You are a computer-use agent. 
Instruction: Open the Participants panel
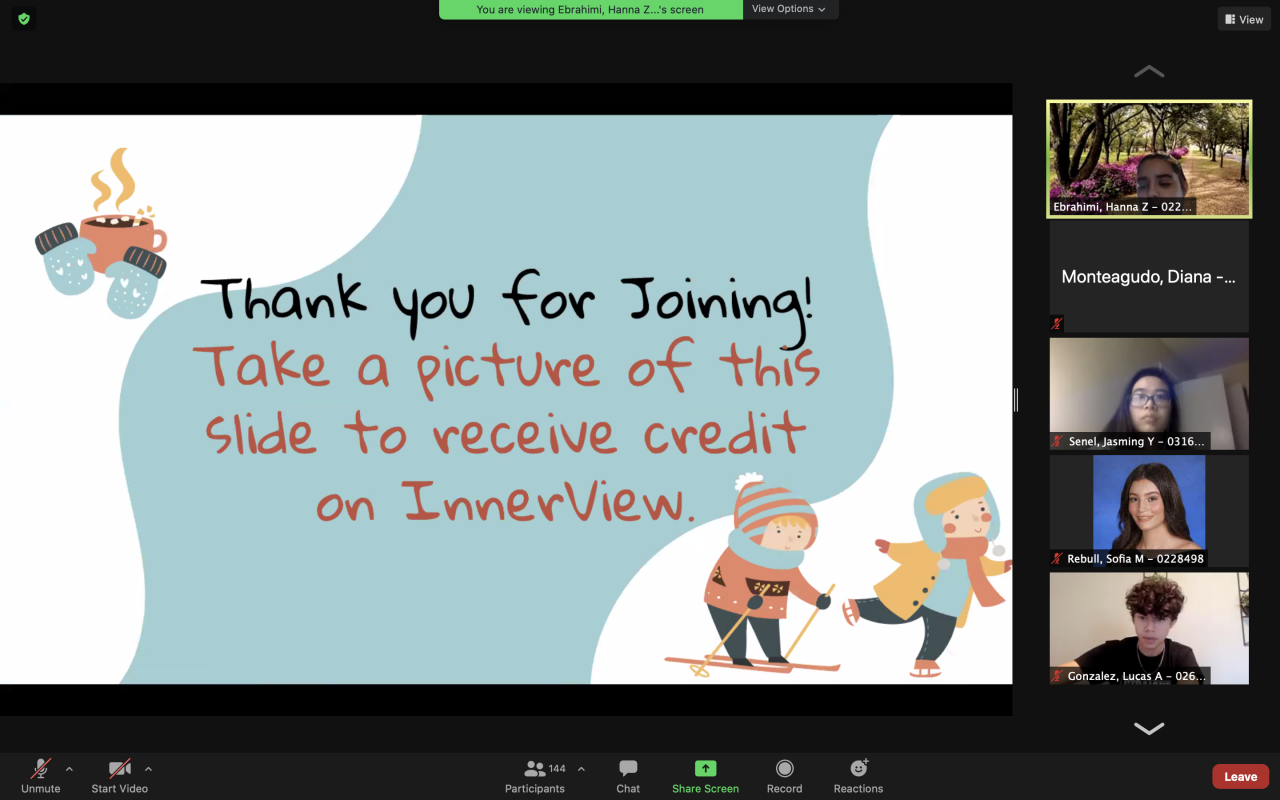(x=535, y=775)
